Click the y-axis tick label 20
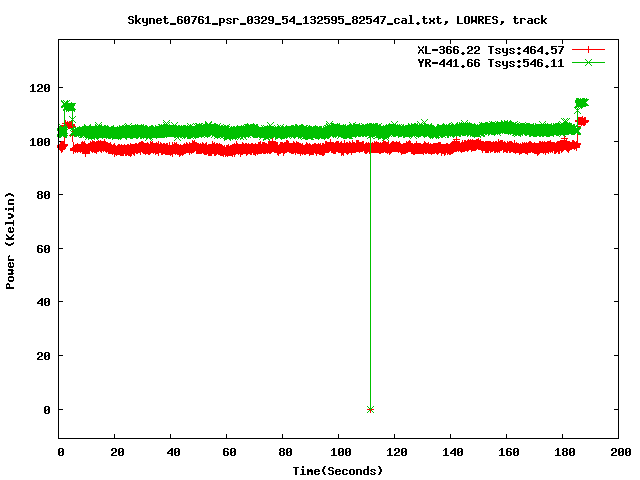The height and width of the screenshot is (480, 640). click(x=43, y=356)
